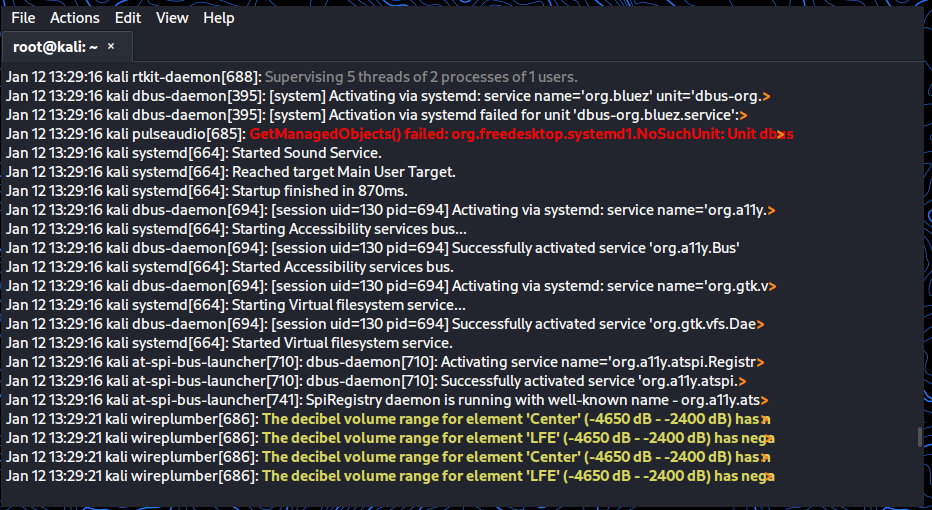Close the root@kali: ~ tab
The width and height of the screenshot is (932, 510).
tap(111, 46)
